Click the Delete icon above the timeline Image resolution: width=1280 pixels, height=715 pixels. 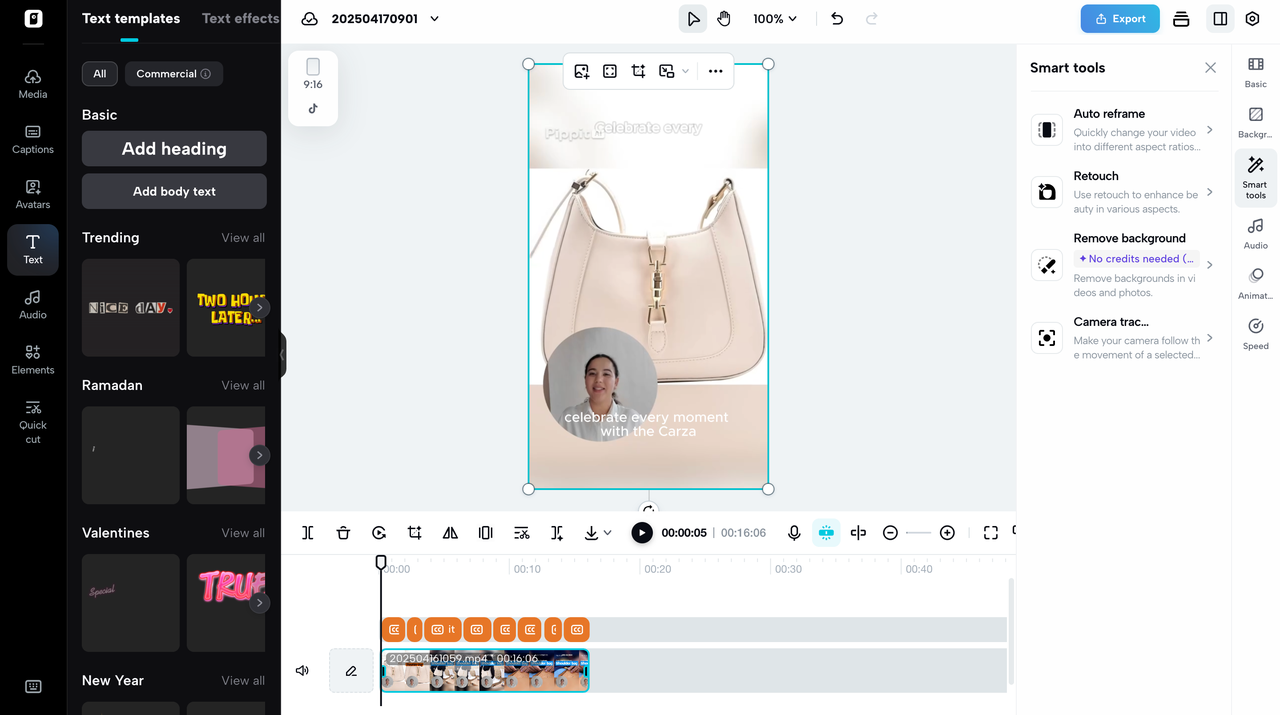click(343, 532)
